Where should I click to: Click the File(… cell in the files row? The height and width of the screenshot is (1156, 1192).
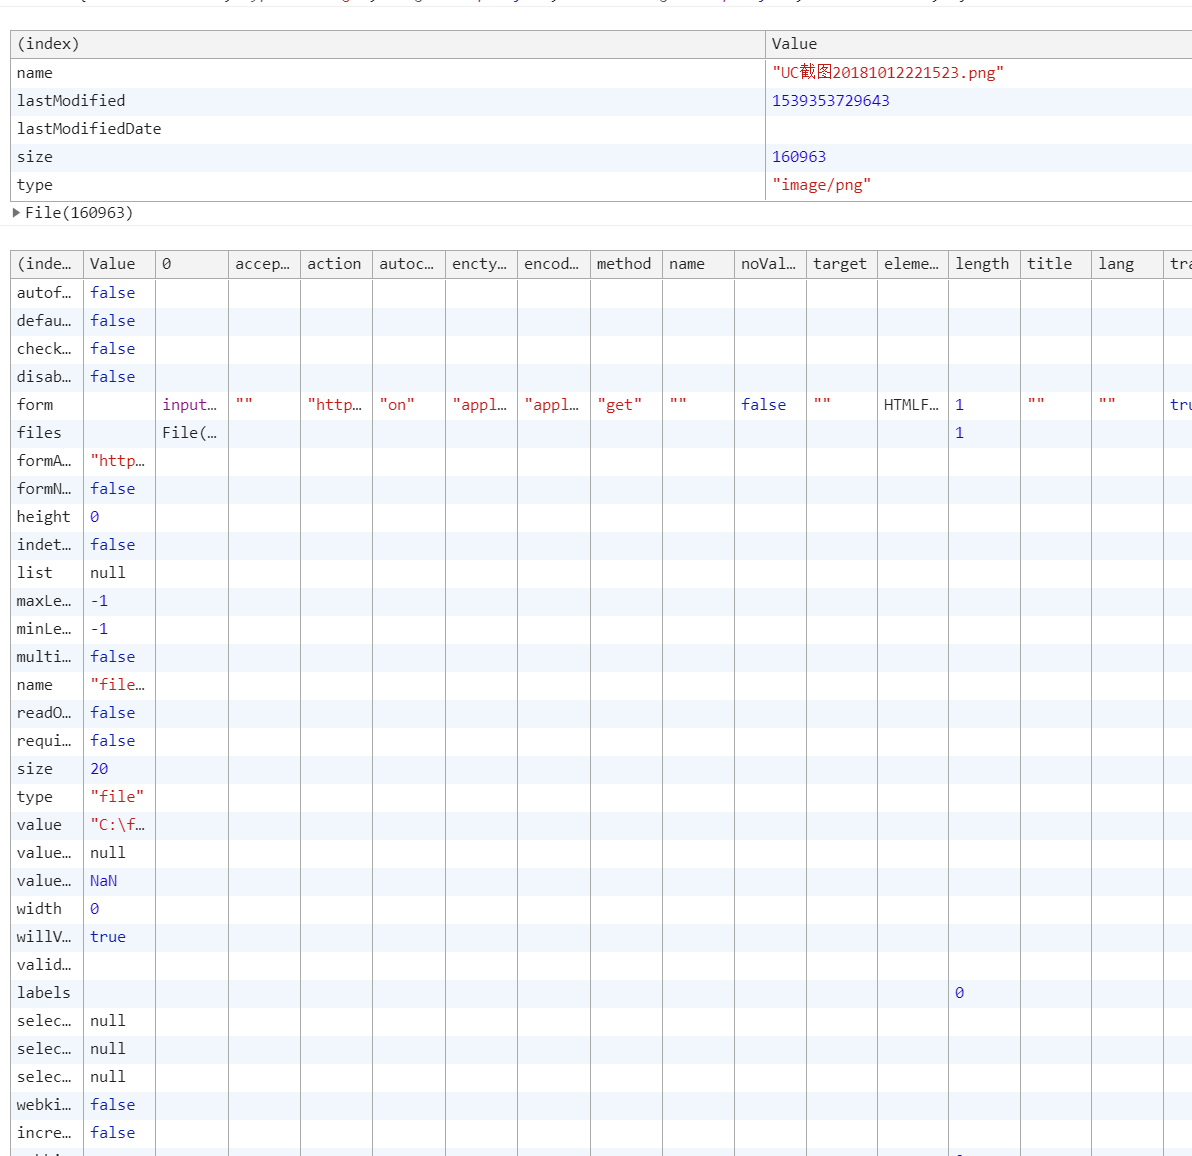click(x=190, y=433)
